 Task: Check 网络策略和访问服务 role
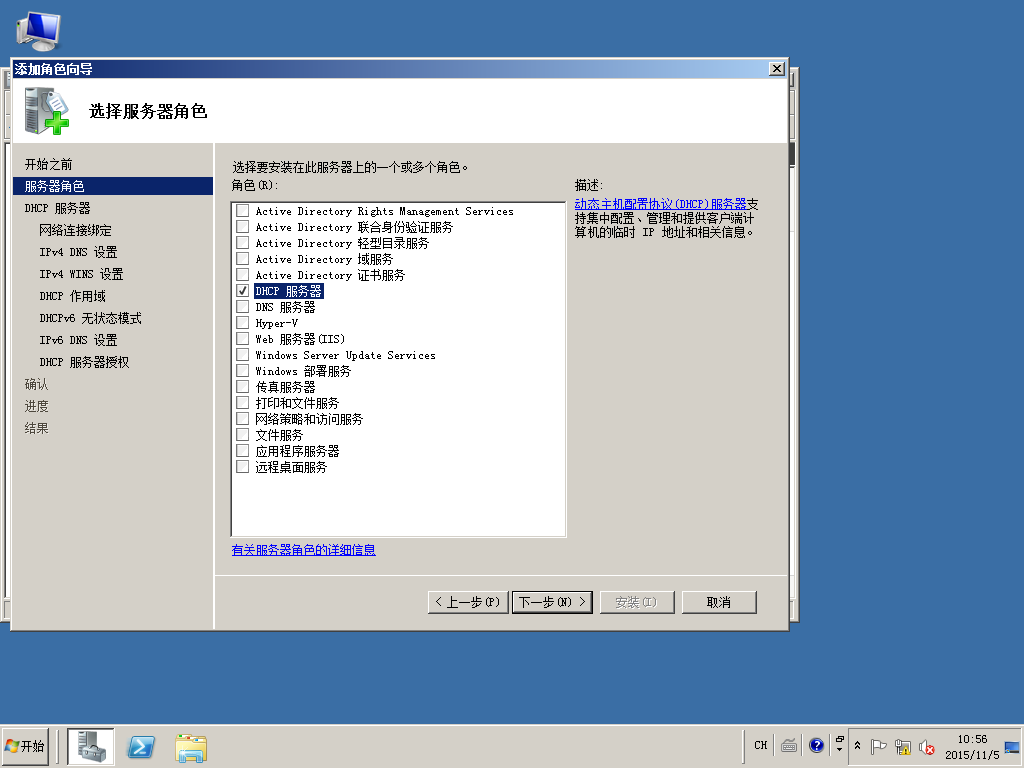tap(242, 419)
